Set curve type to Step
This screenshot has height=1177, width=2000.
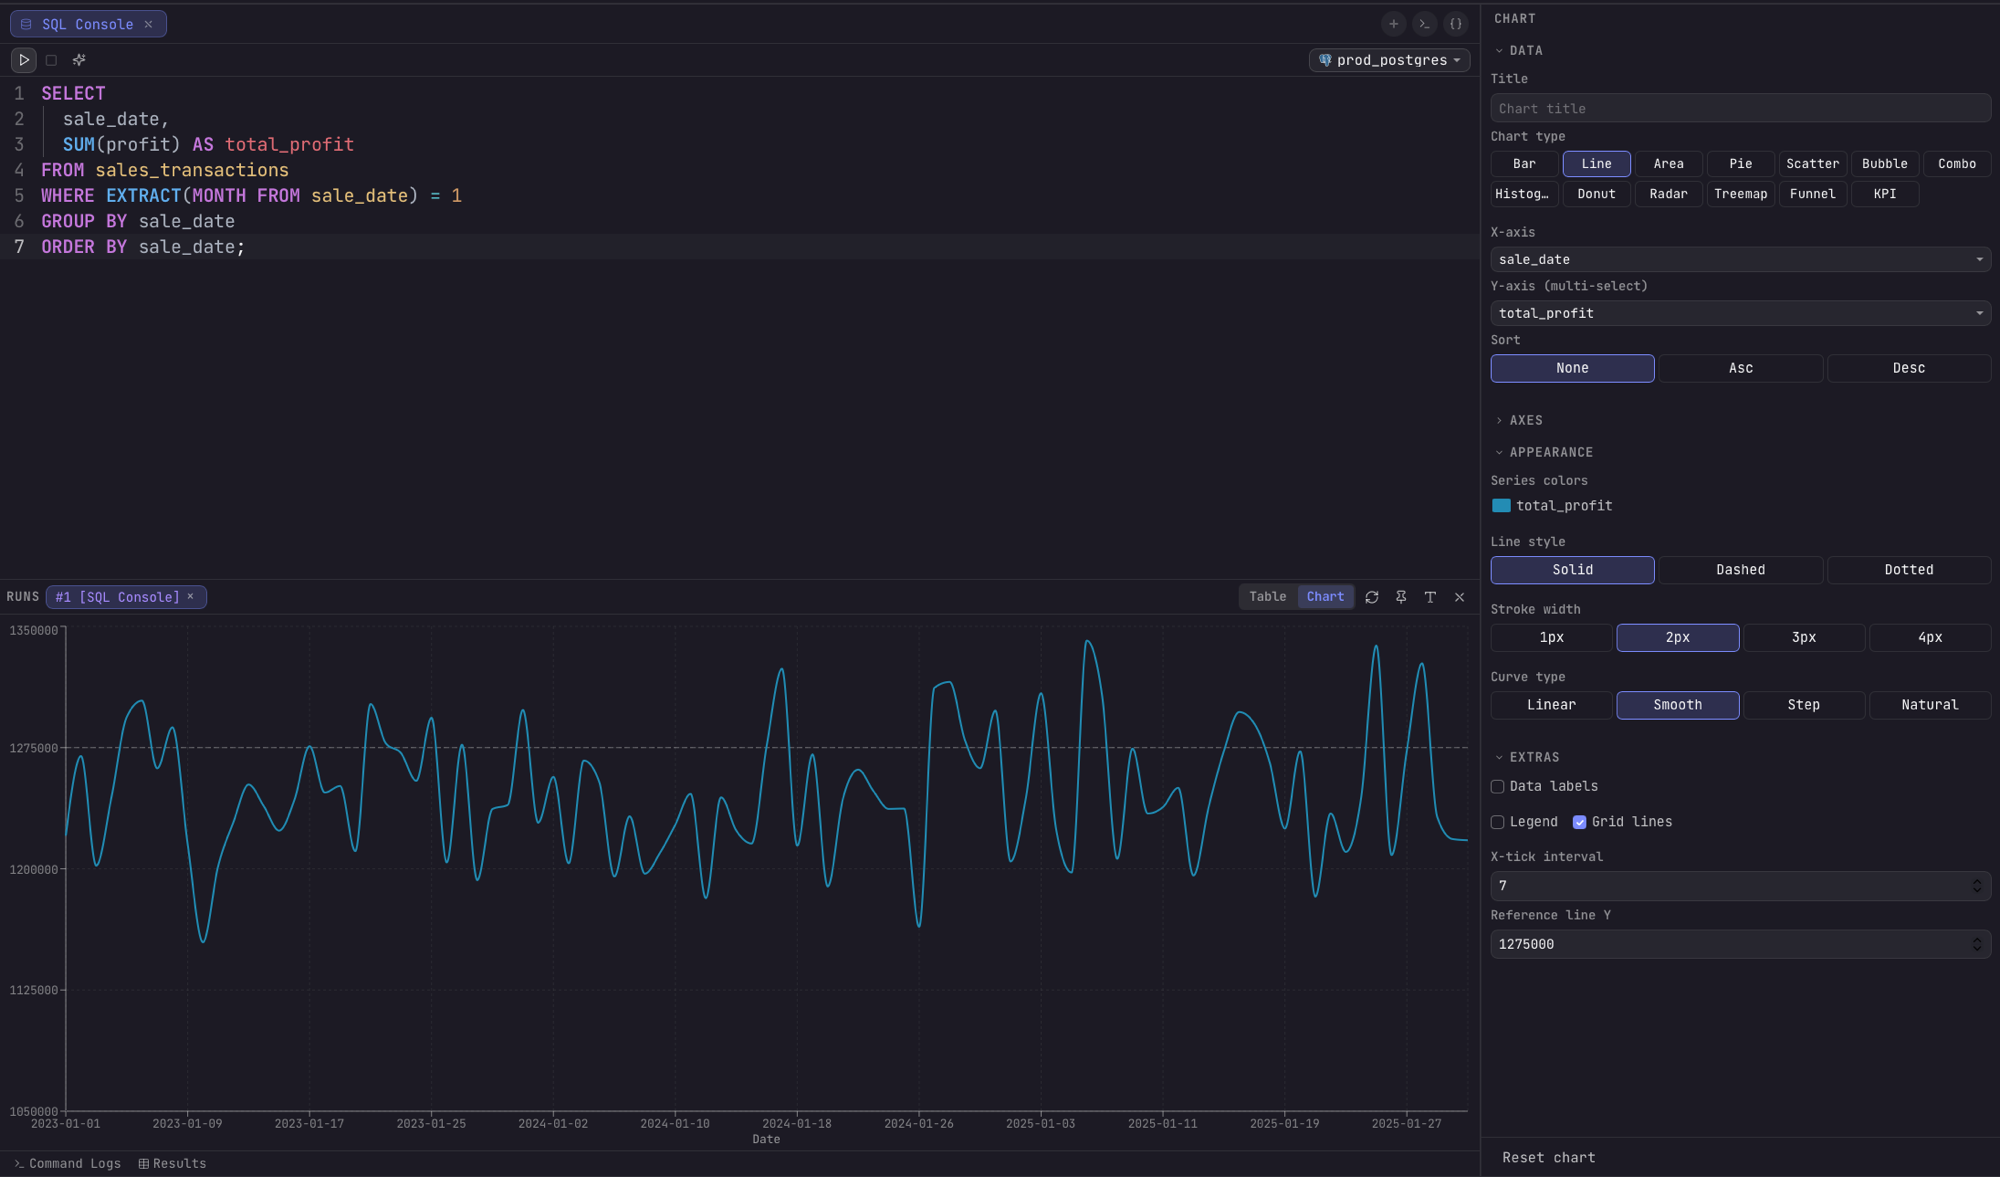pos(1803,705)
